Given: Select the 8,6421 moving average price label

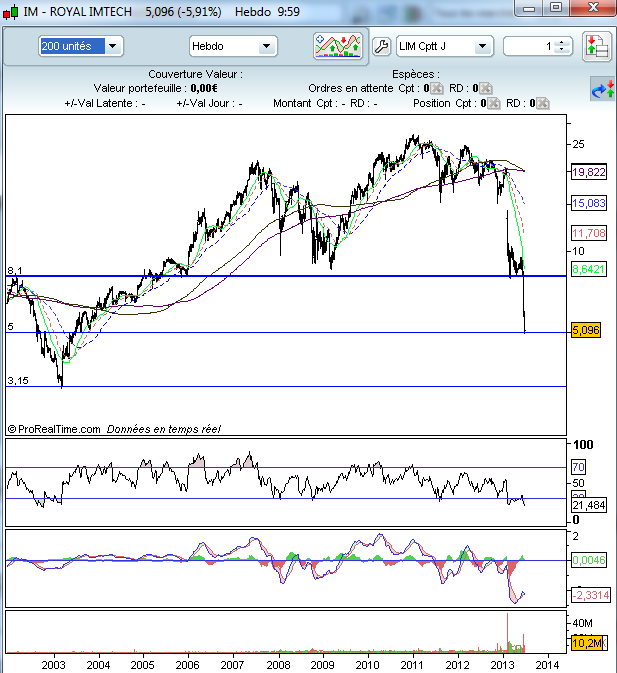Looking at the screenshot, I should click(589, 269).
